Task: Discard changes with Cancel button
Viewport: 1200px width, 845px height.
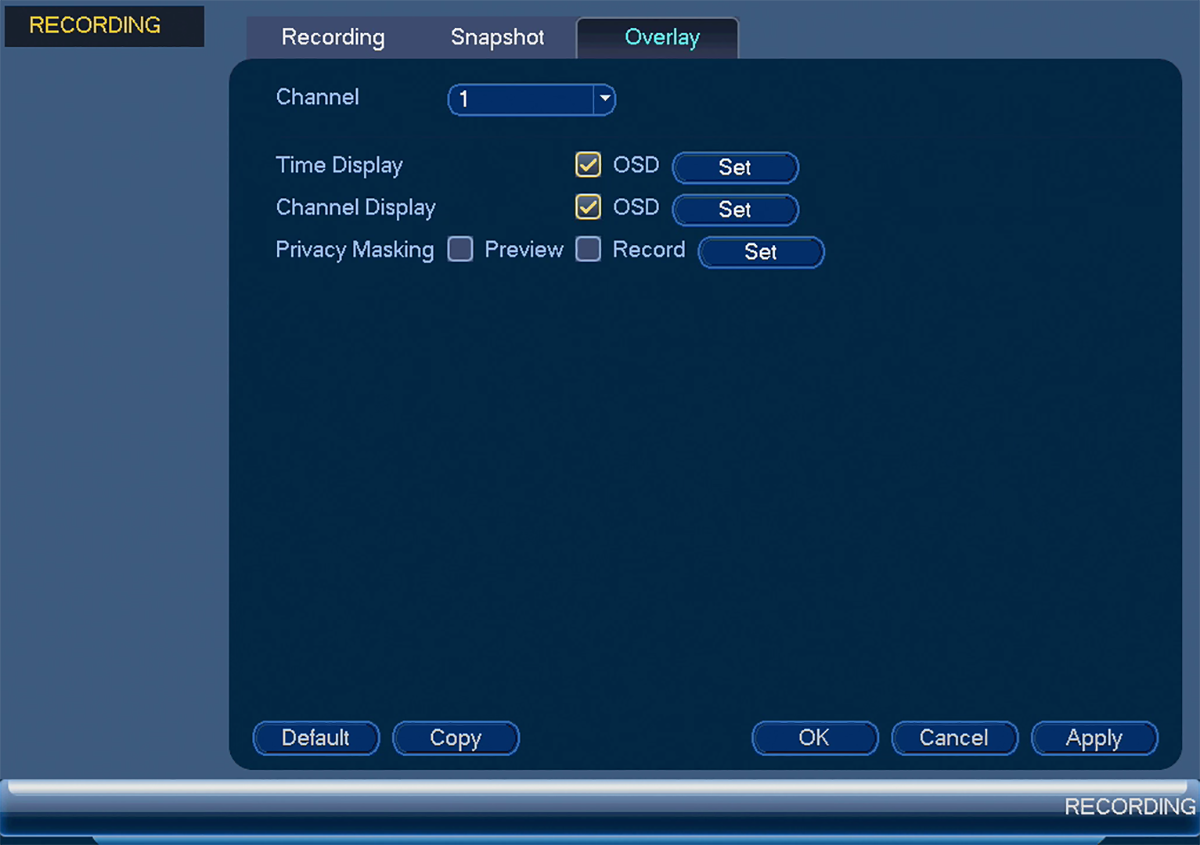Action: coord(954,738)
